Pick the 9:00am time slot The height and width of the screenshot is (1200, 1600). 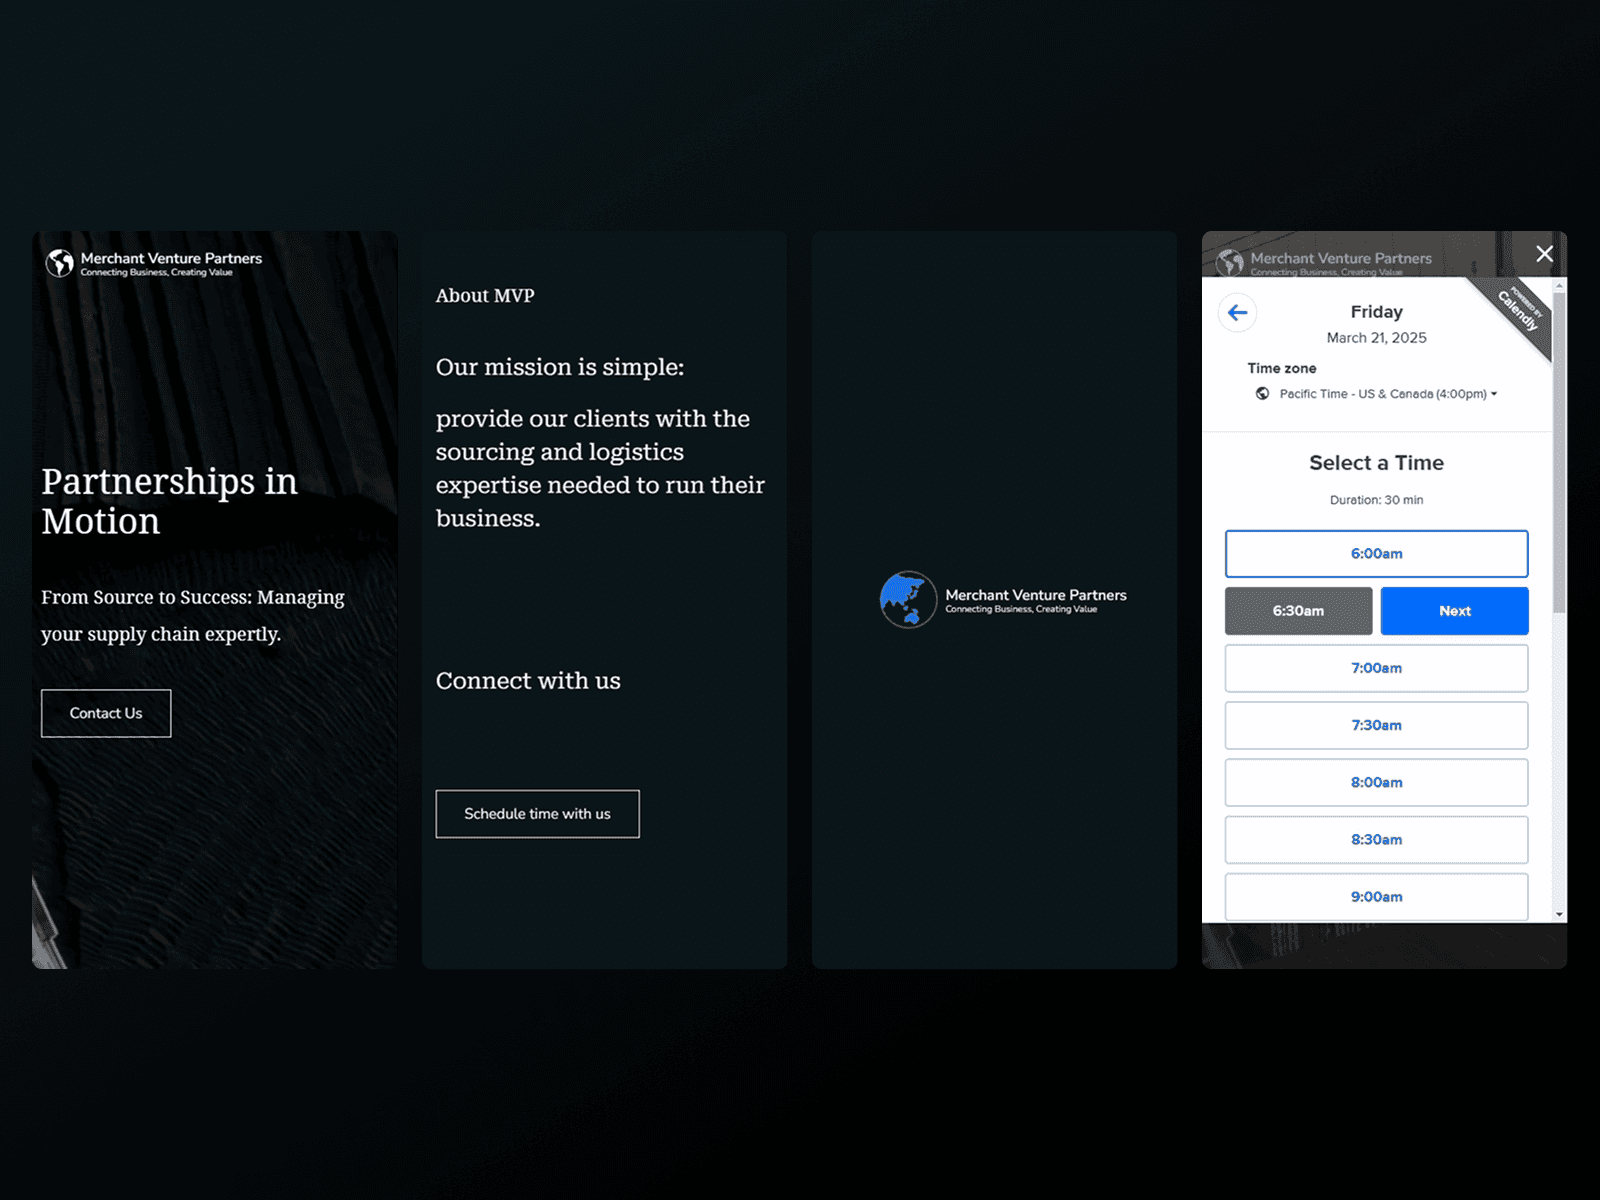1376,897
